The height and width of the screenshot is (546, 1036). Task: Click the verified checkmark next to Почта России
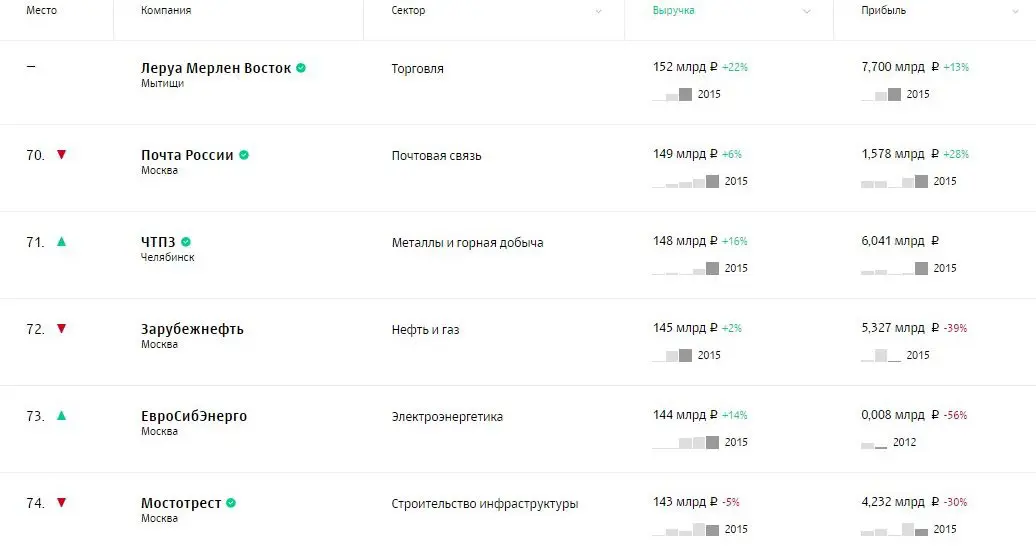coord(244,155)
